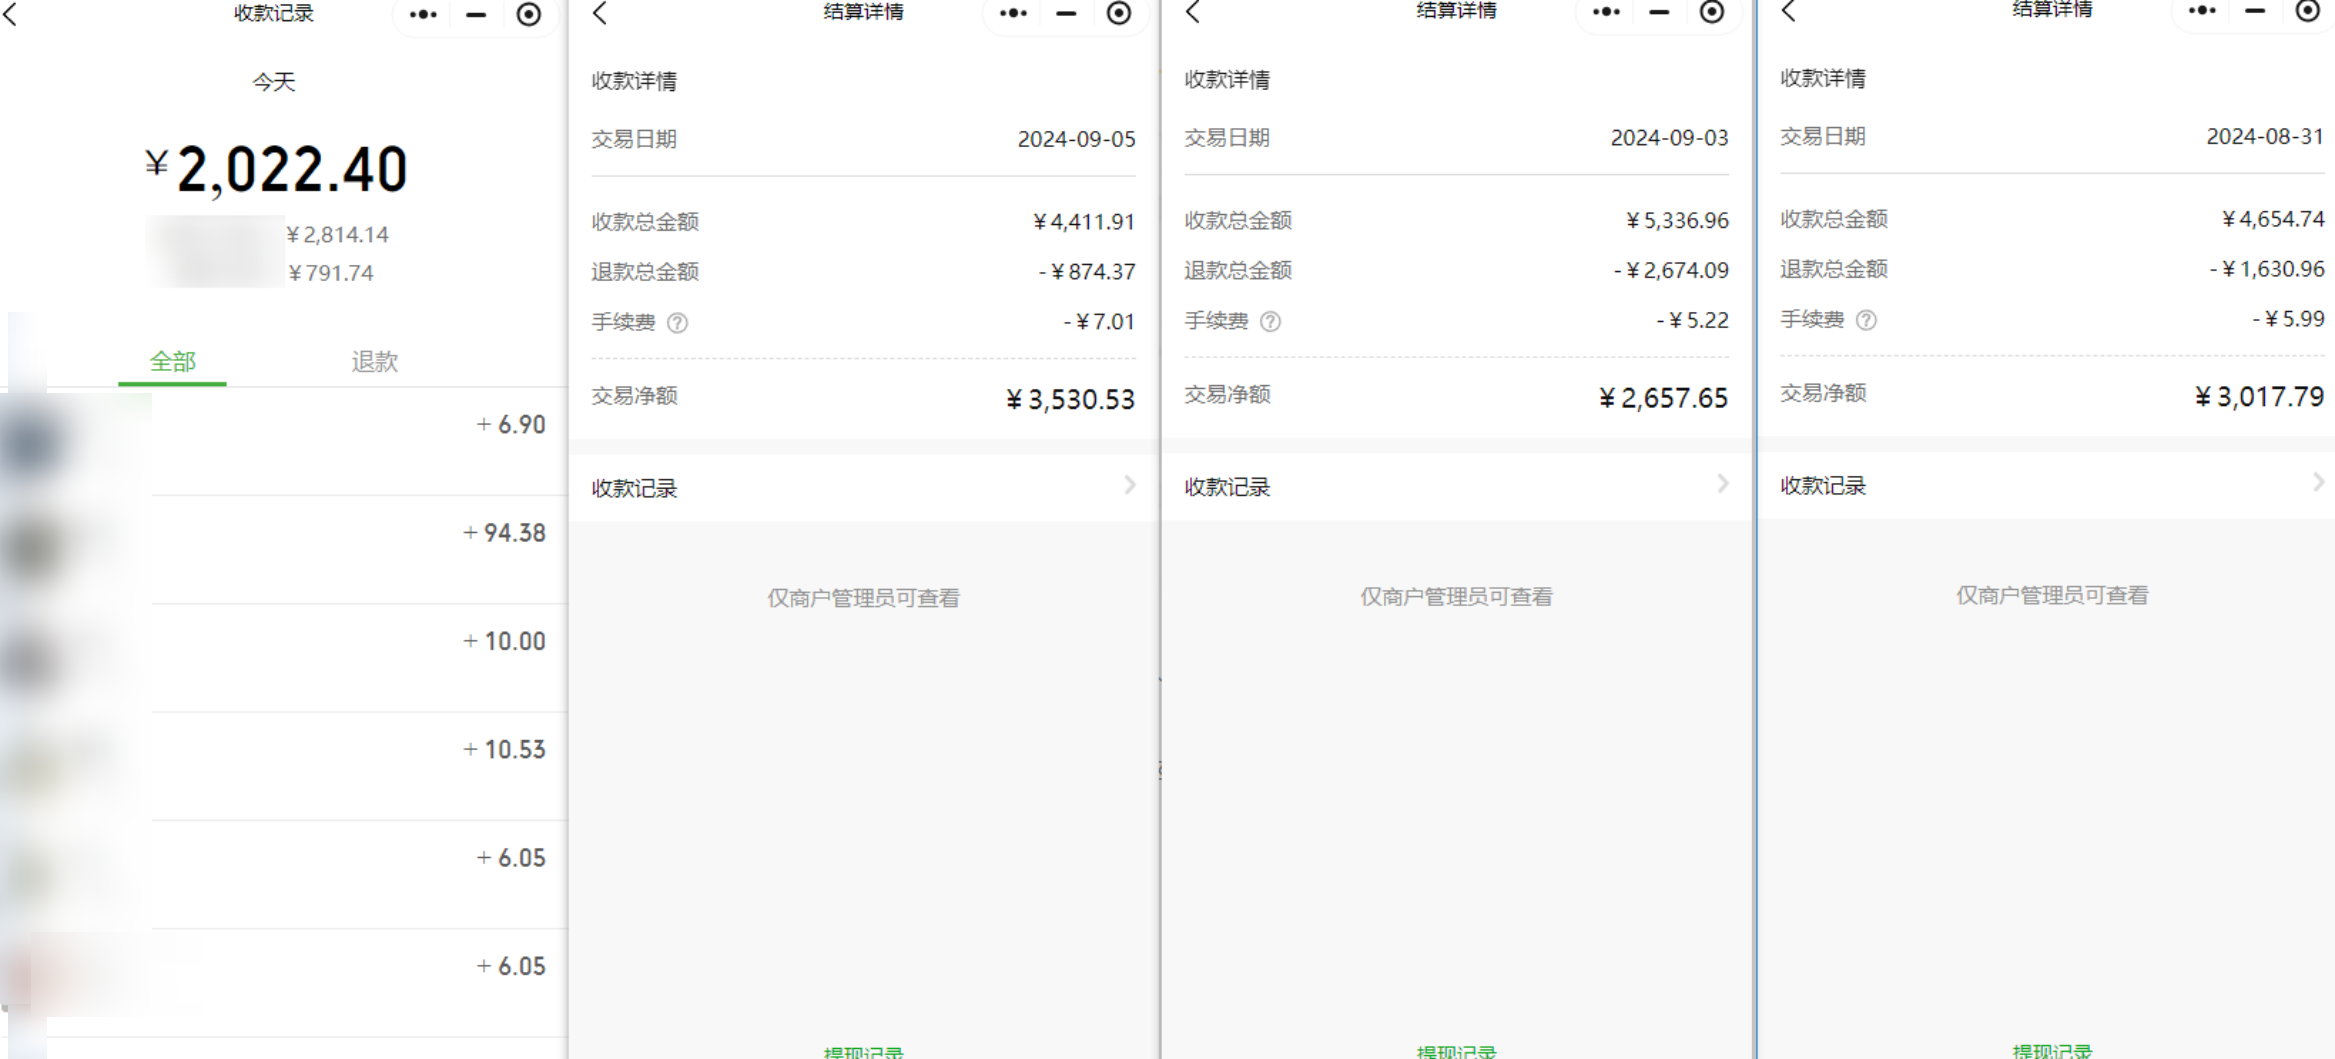The image size is (2335, 1059).
Task: Open the more options menu on the 2024-09-03 panel
Action: coord(1606,12)
